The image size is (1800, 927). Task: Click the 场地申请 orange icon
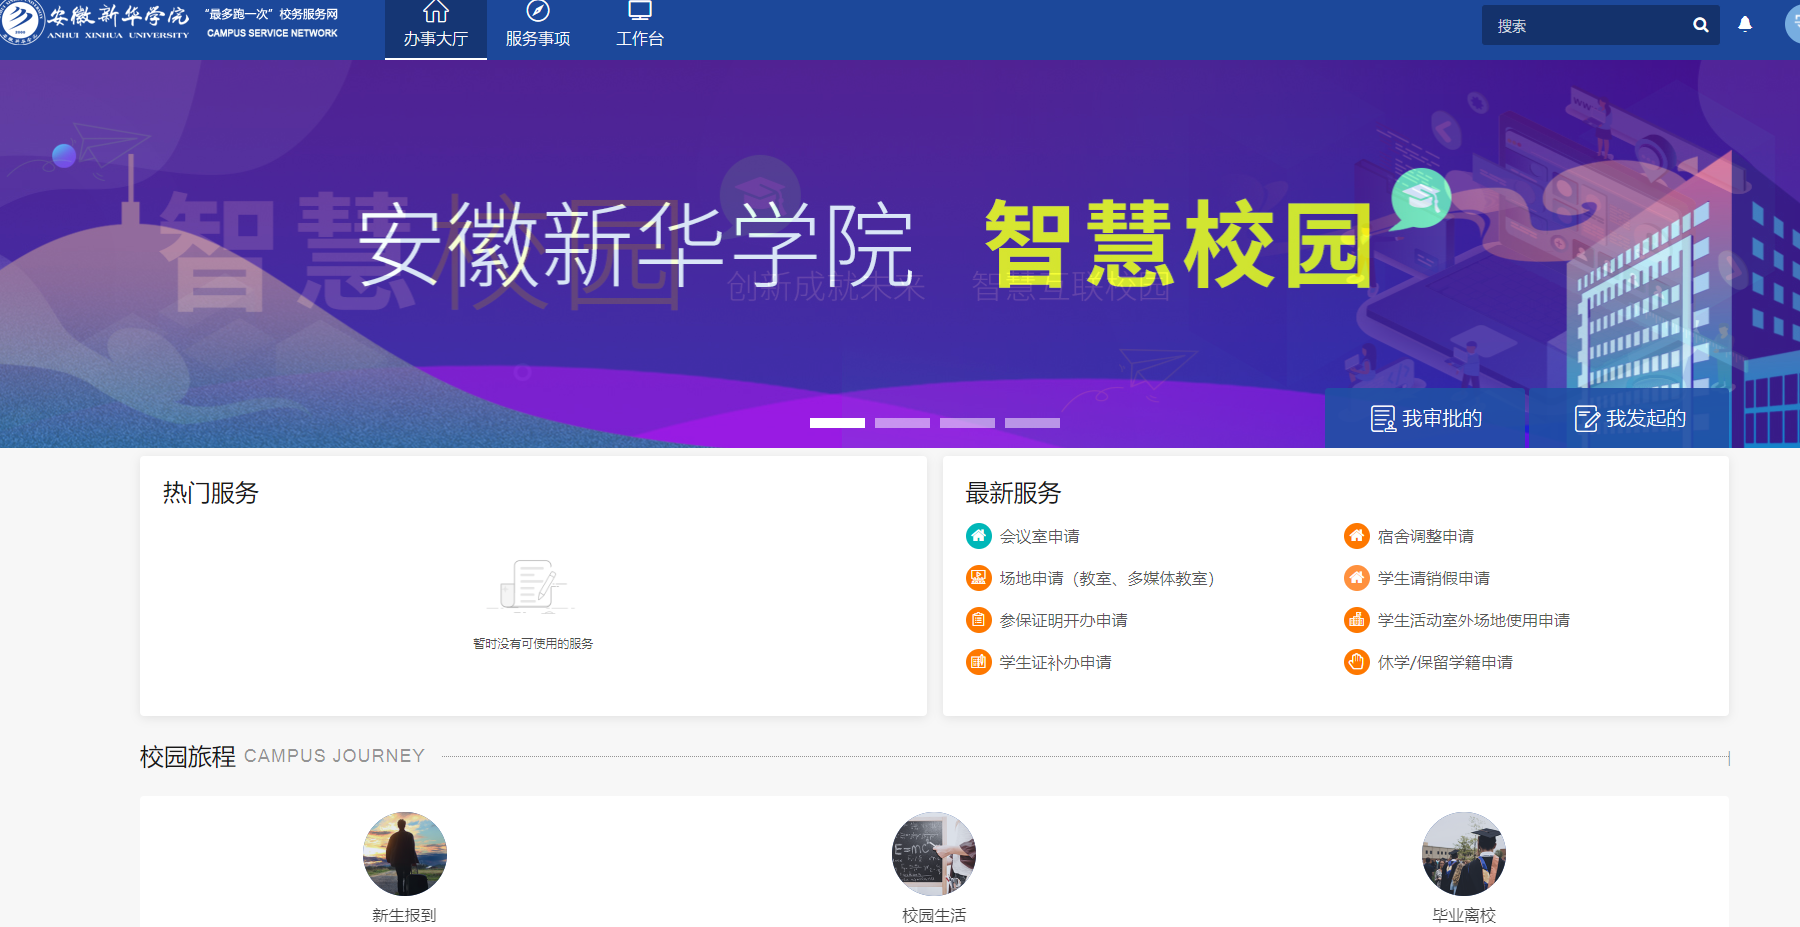pos(978,578)
